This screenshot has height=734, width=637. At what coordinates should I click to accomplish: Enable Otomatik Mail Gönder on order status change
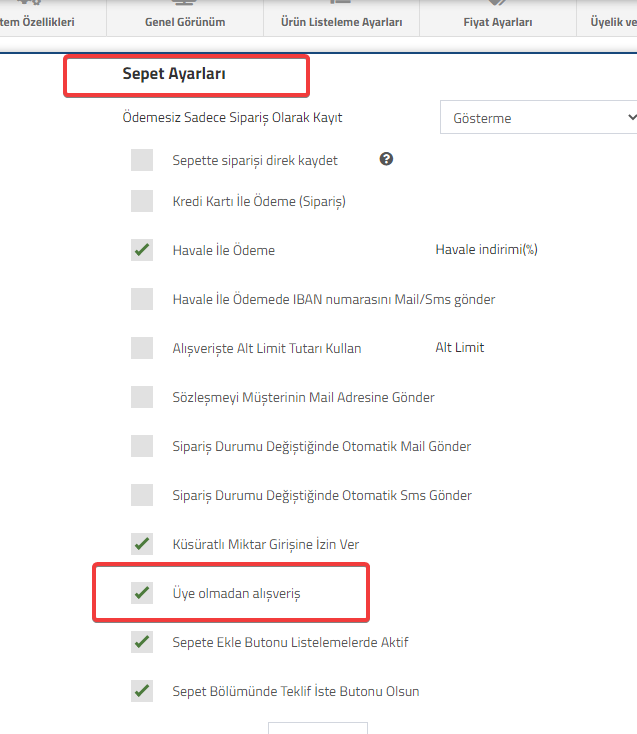(x=142, y=446)
